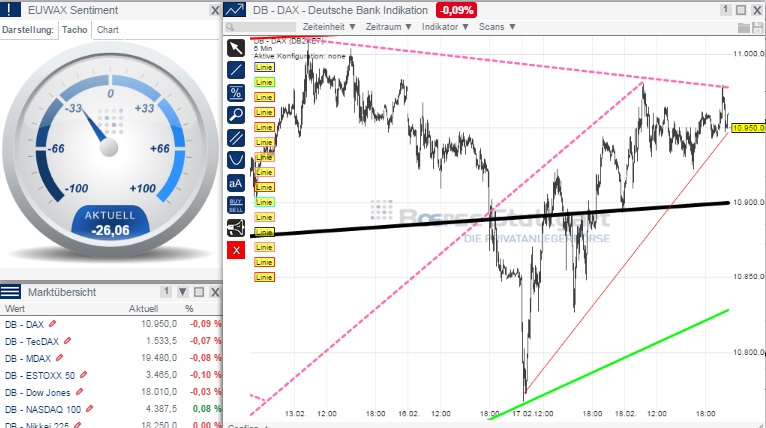766x428 pixels.
Task: Click the link group 1 badge in Marktübersicht
Action: click(x=166, y=292)
